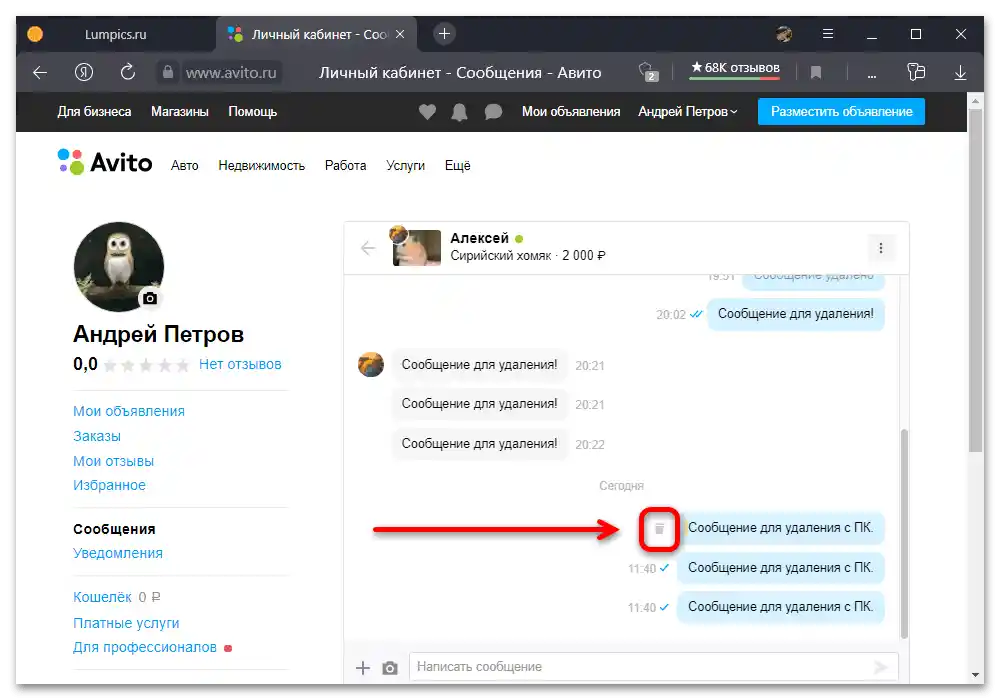
Task: Close the Личный кабинет tab
Action: coord(400,34)
